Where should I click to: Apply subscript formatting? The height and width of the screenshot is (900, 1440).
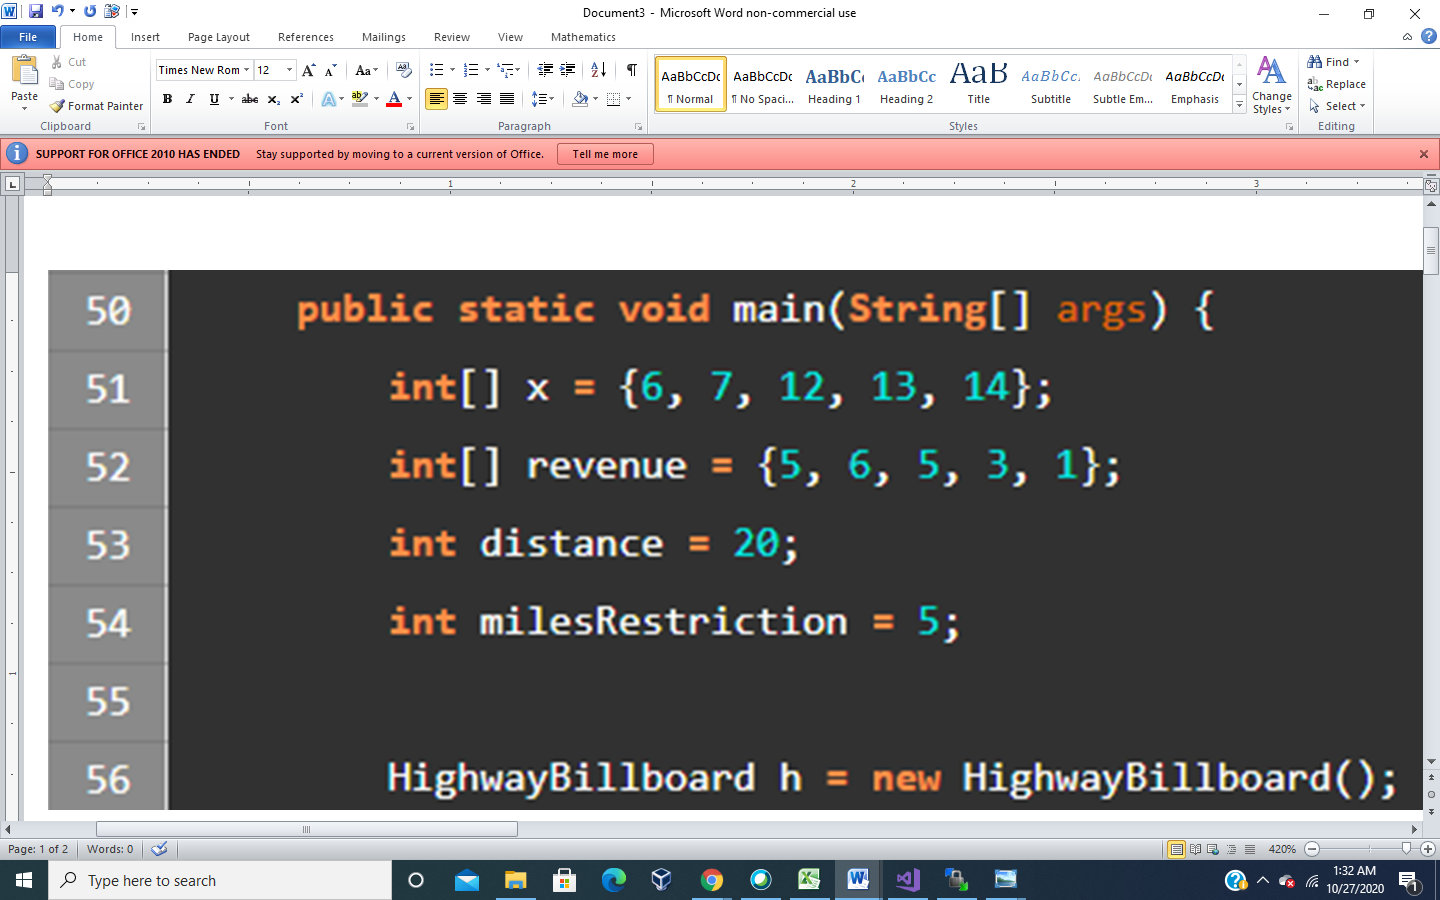(273, 99)
